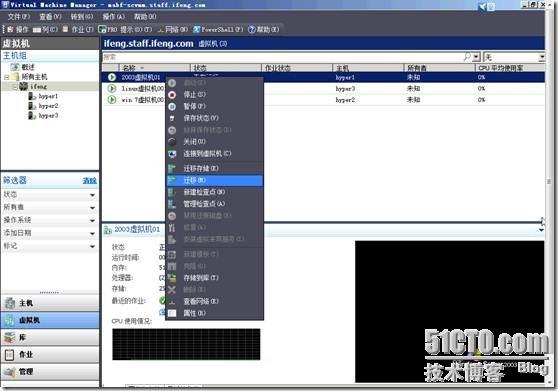
Task: Open the 转到 menu
Action: tap(81, 16)
